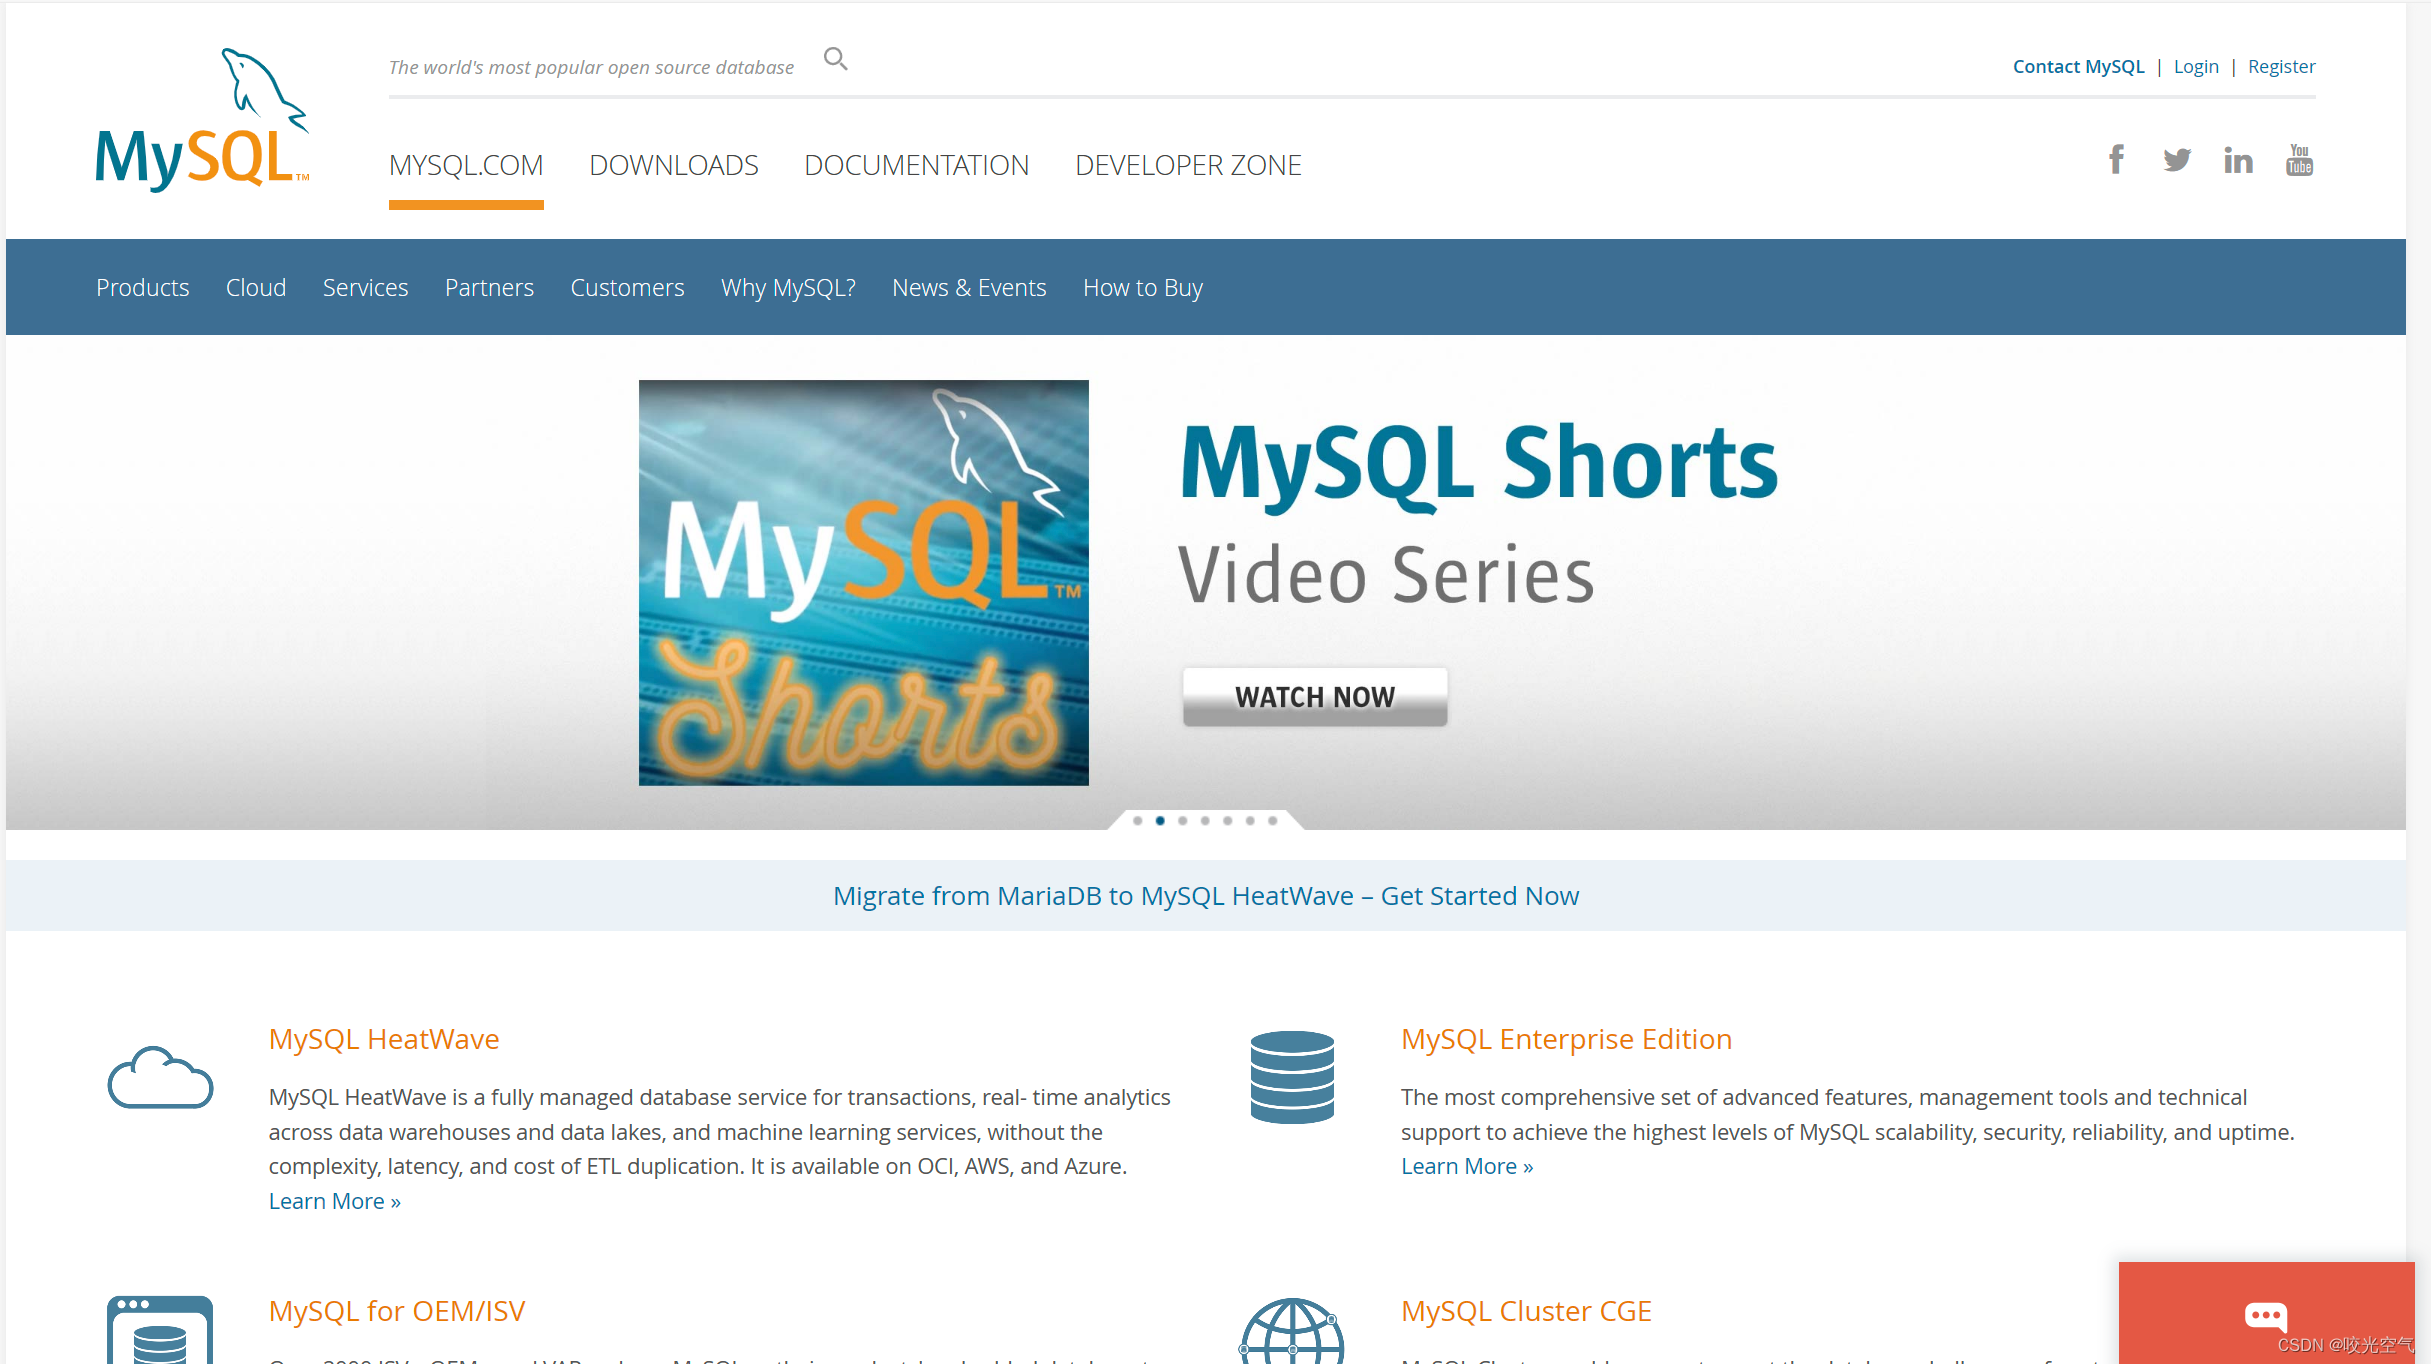Click the Enterprise Edition database icon
Image resolution: width=2431 pixels, height=1364 pixels.
(1292, 1077)
